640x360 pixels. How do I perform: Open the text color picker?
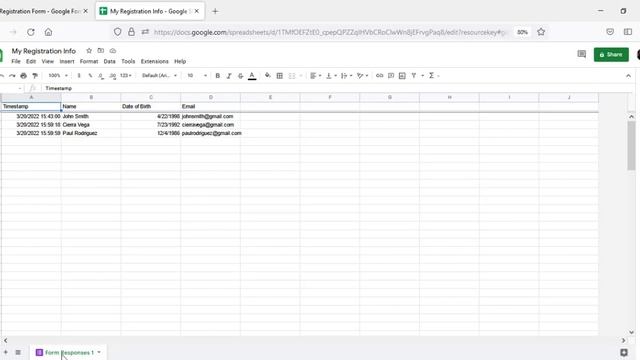point(252,76)
